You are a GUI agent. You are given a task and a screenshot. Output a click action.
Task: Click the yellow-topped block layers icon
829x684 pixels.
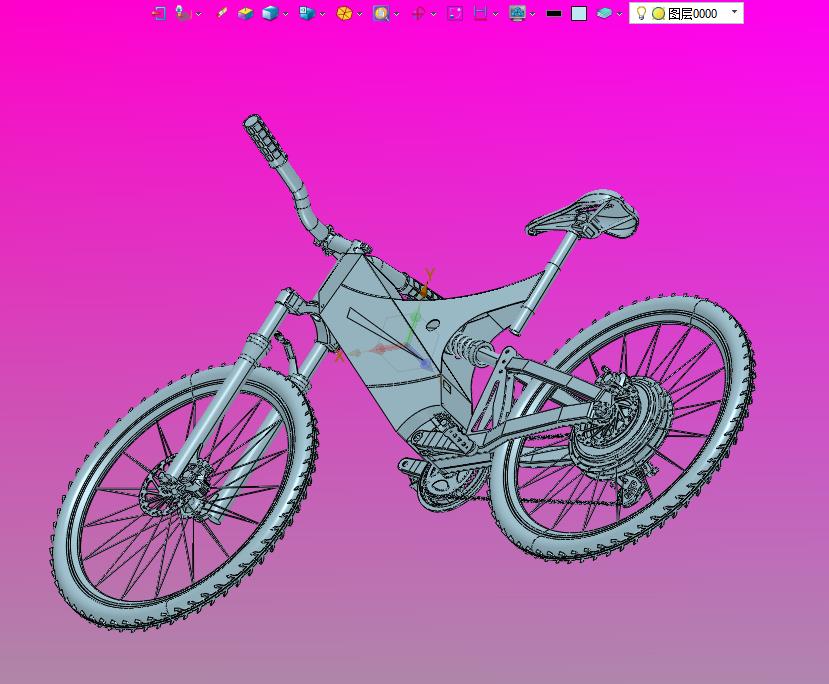pyautogui.click(x=245, y=13)
